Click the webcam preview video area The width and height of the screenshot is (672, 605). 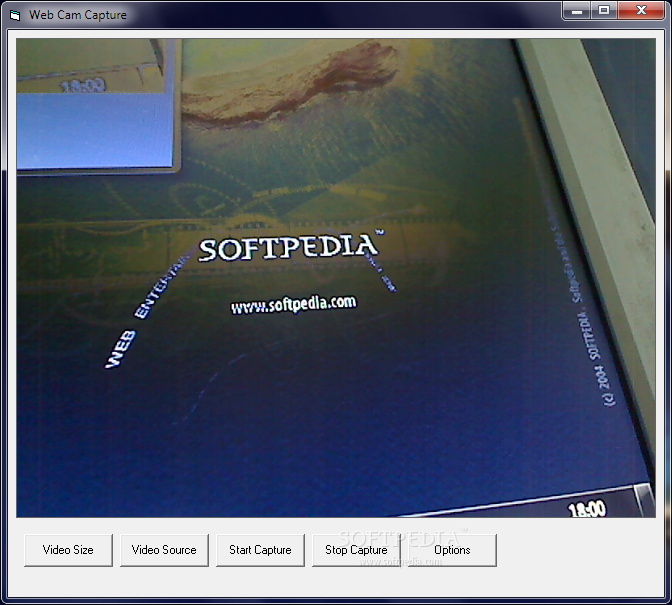click(336, 278)
